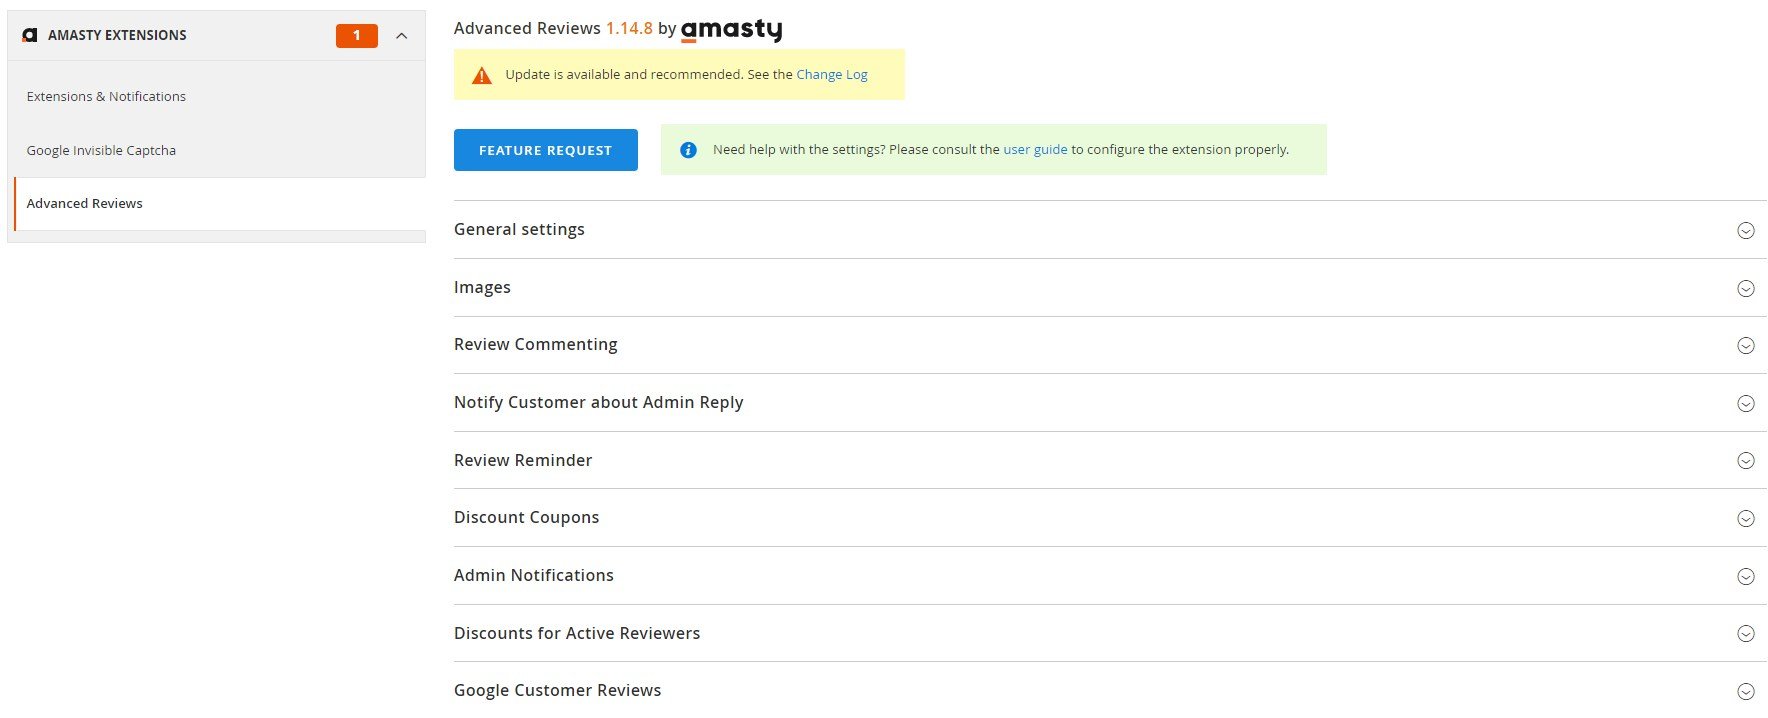
Task: Expand Discounts for Active Reviewers chevron
Action: click(1746, 633)
